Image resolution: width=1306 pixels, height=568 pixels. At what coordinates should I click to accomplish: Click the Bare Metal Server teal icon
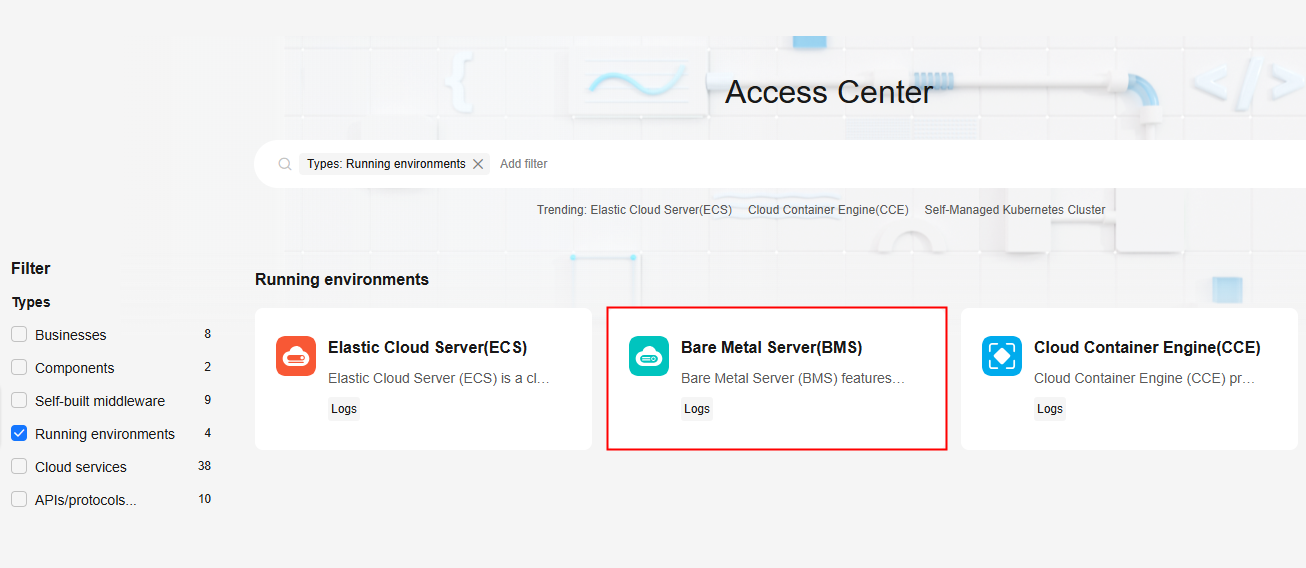coord(649,356)
